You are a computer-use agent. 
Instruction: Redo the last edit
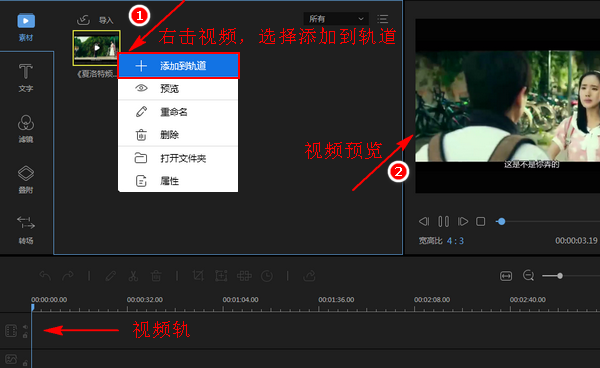(68, 276)
